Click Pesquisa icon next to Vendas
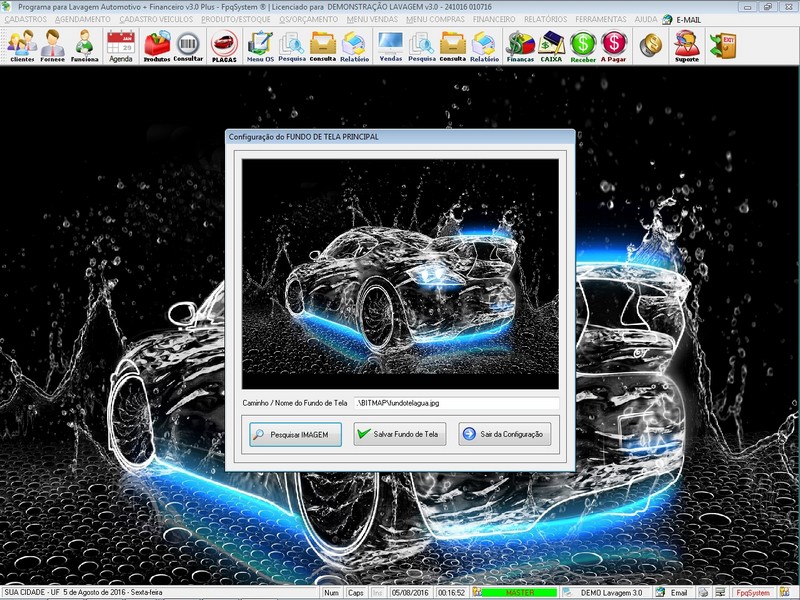Screen dimensions: 800x600 [x=422, y=46]
